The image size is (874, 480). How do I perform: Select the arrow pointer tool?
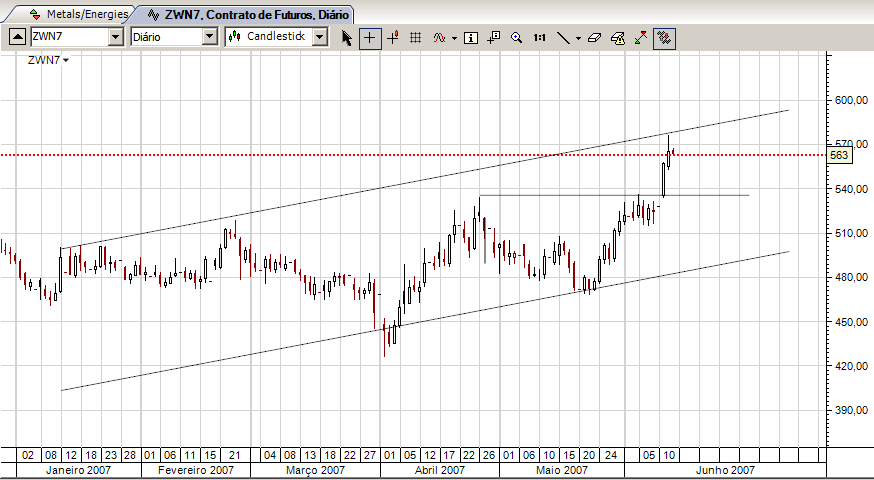347,38
